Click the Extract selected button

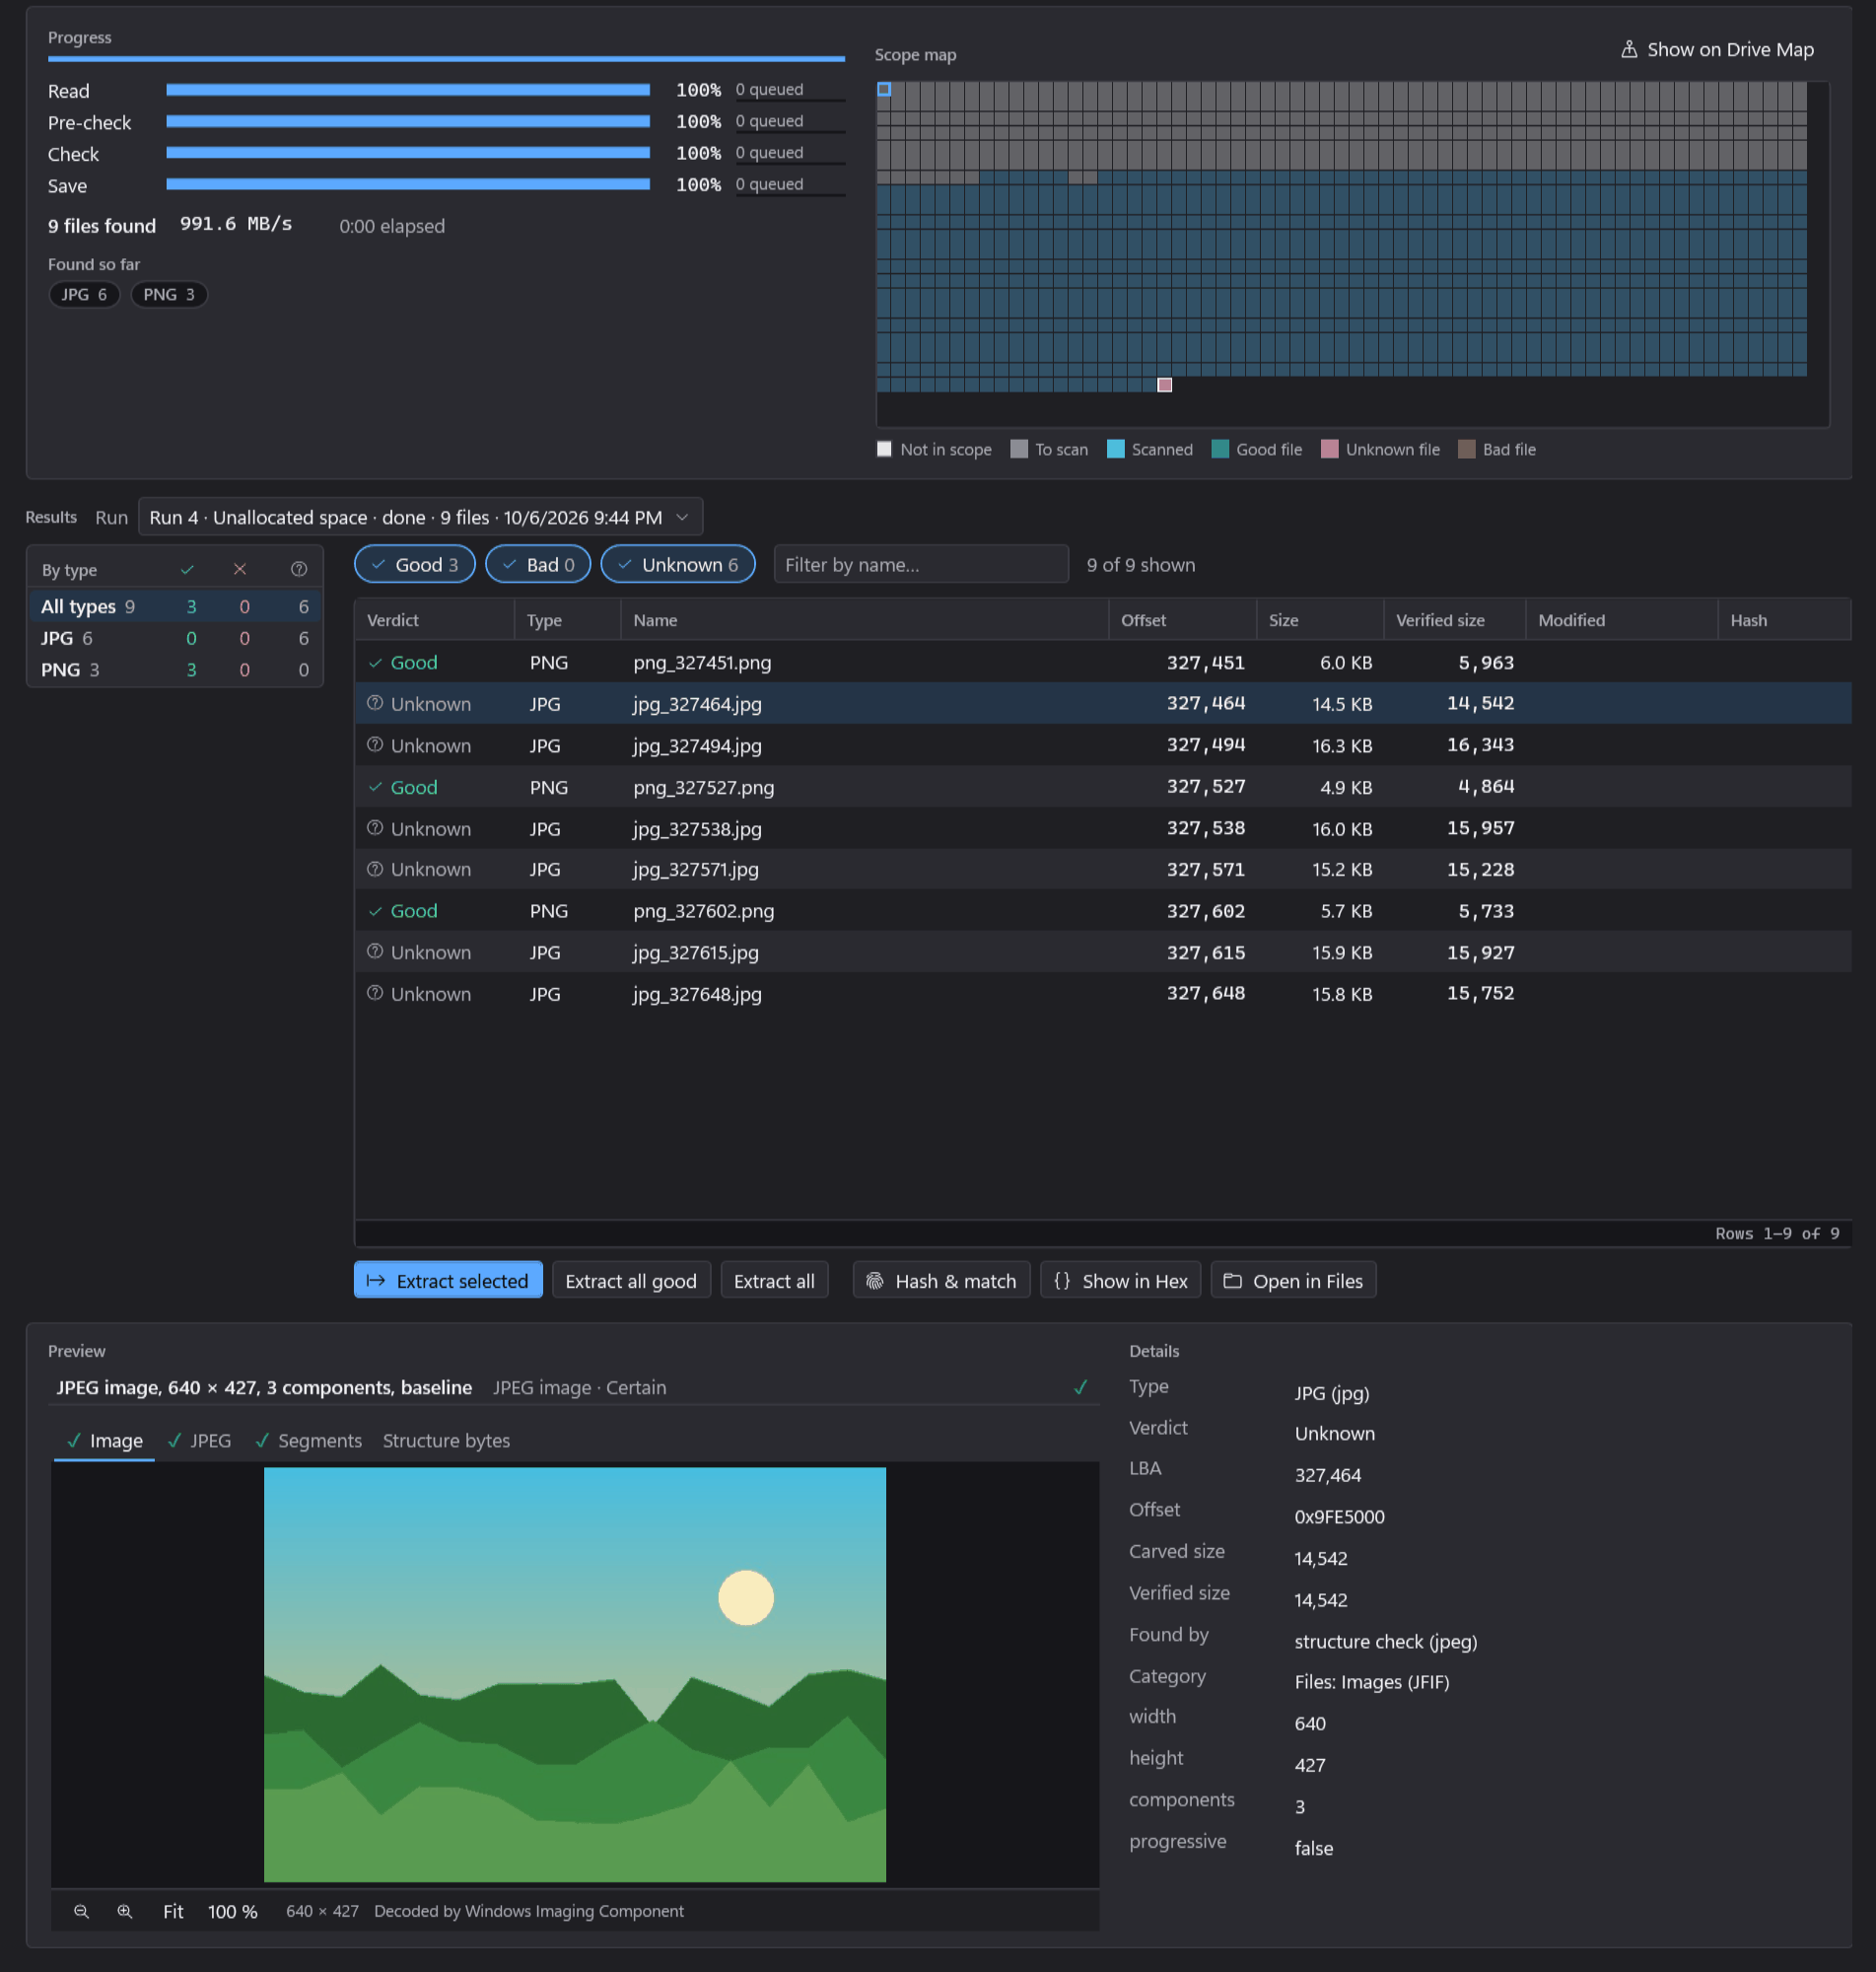[448, 1281]
